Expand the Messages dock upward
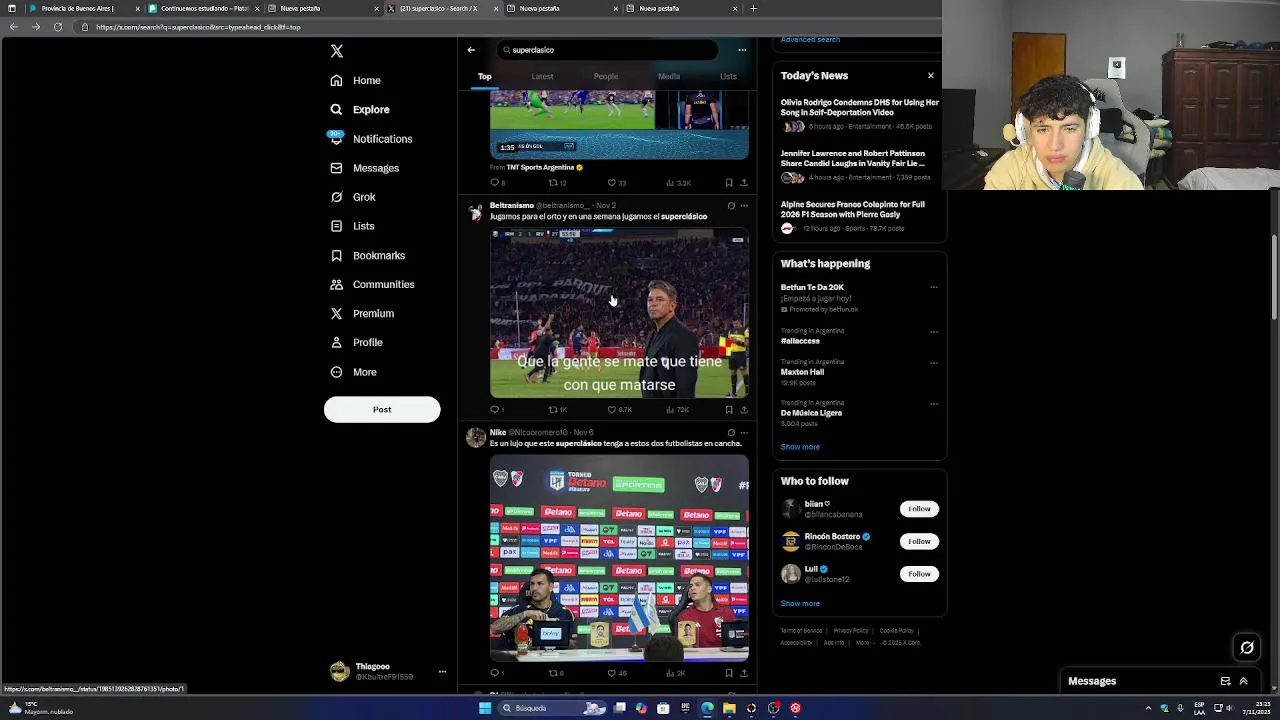 coord(1244,681)
